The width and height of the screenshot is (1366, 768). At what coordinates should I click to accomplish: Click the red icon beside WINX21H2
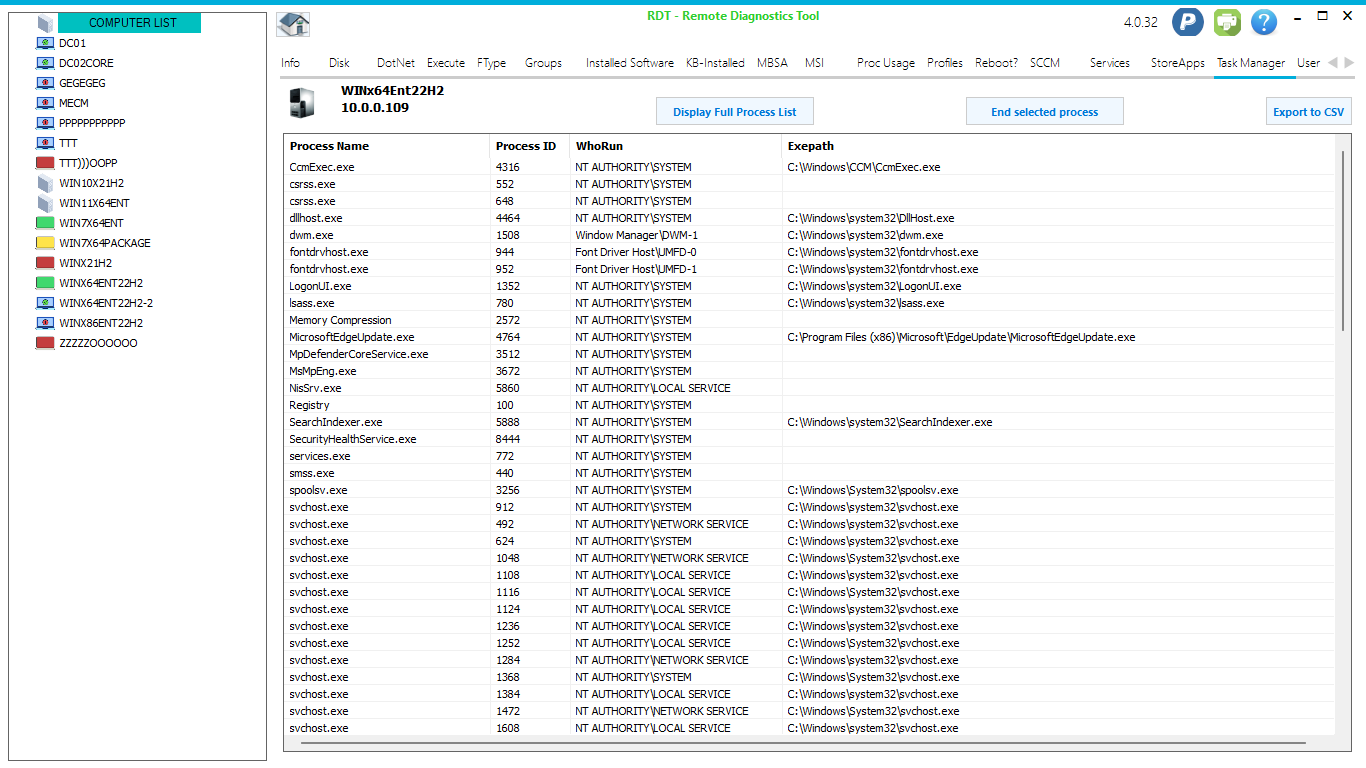pyautogui.click(x=45, y=263)
